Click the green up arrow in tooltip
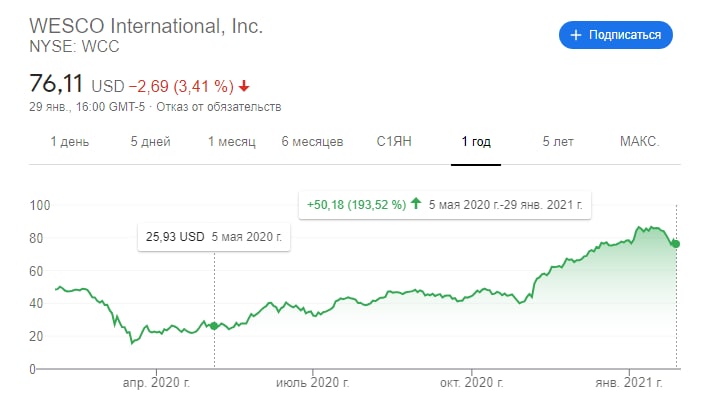This screenshot has width=703, height=407. (416, 205)
